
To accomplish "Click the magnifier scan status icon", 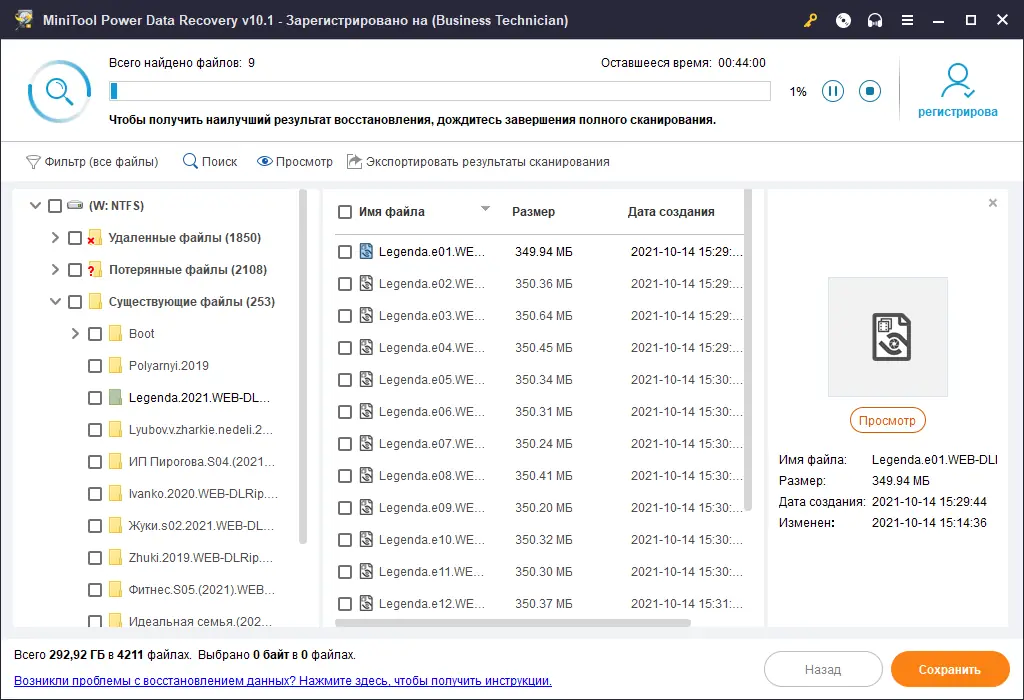I will click(59, 91).
